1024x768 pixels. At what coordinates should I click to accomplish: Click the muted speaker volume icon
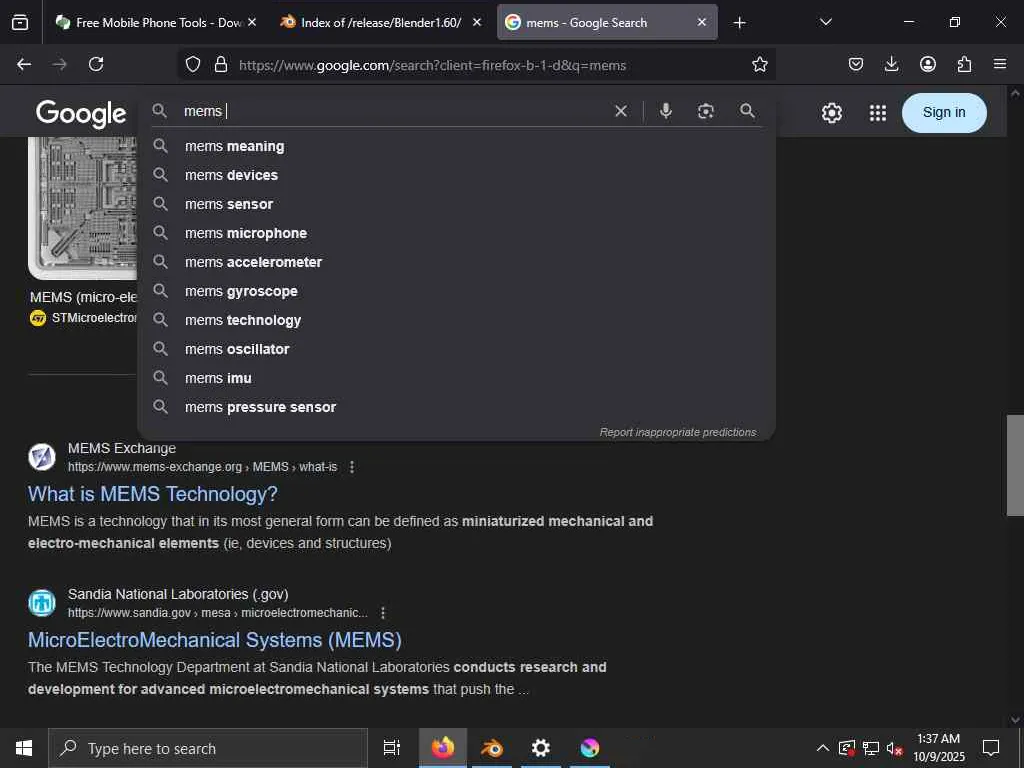[894, 748]
